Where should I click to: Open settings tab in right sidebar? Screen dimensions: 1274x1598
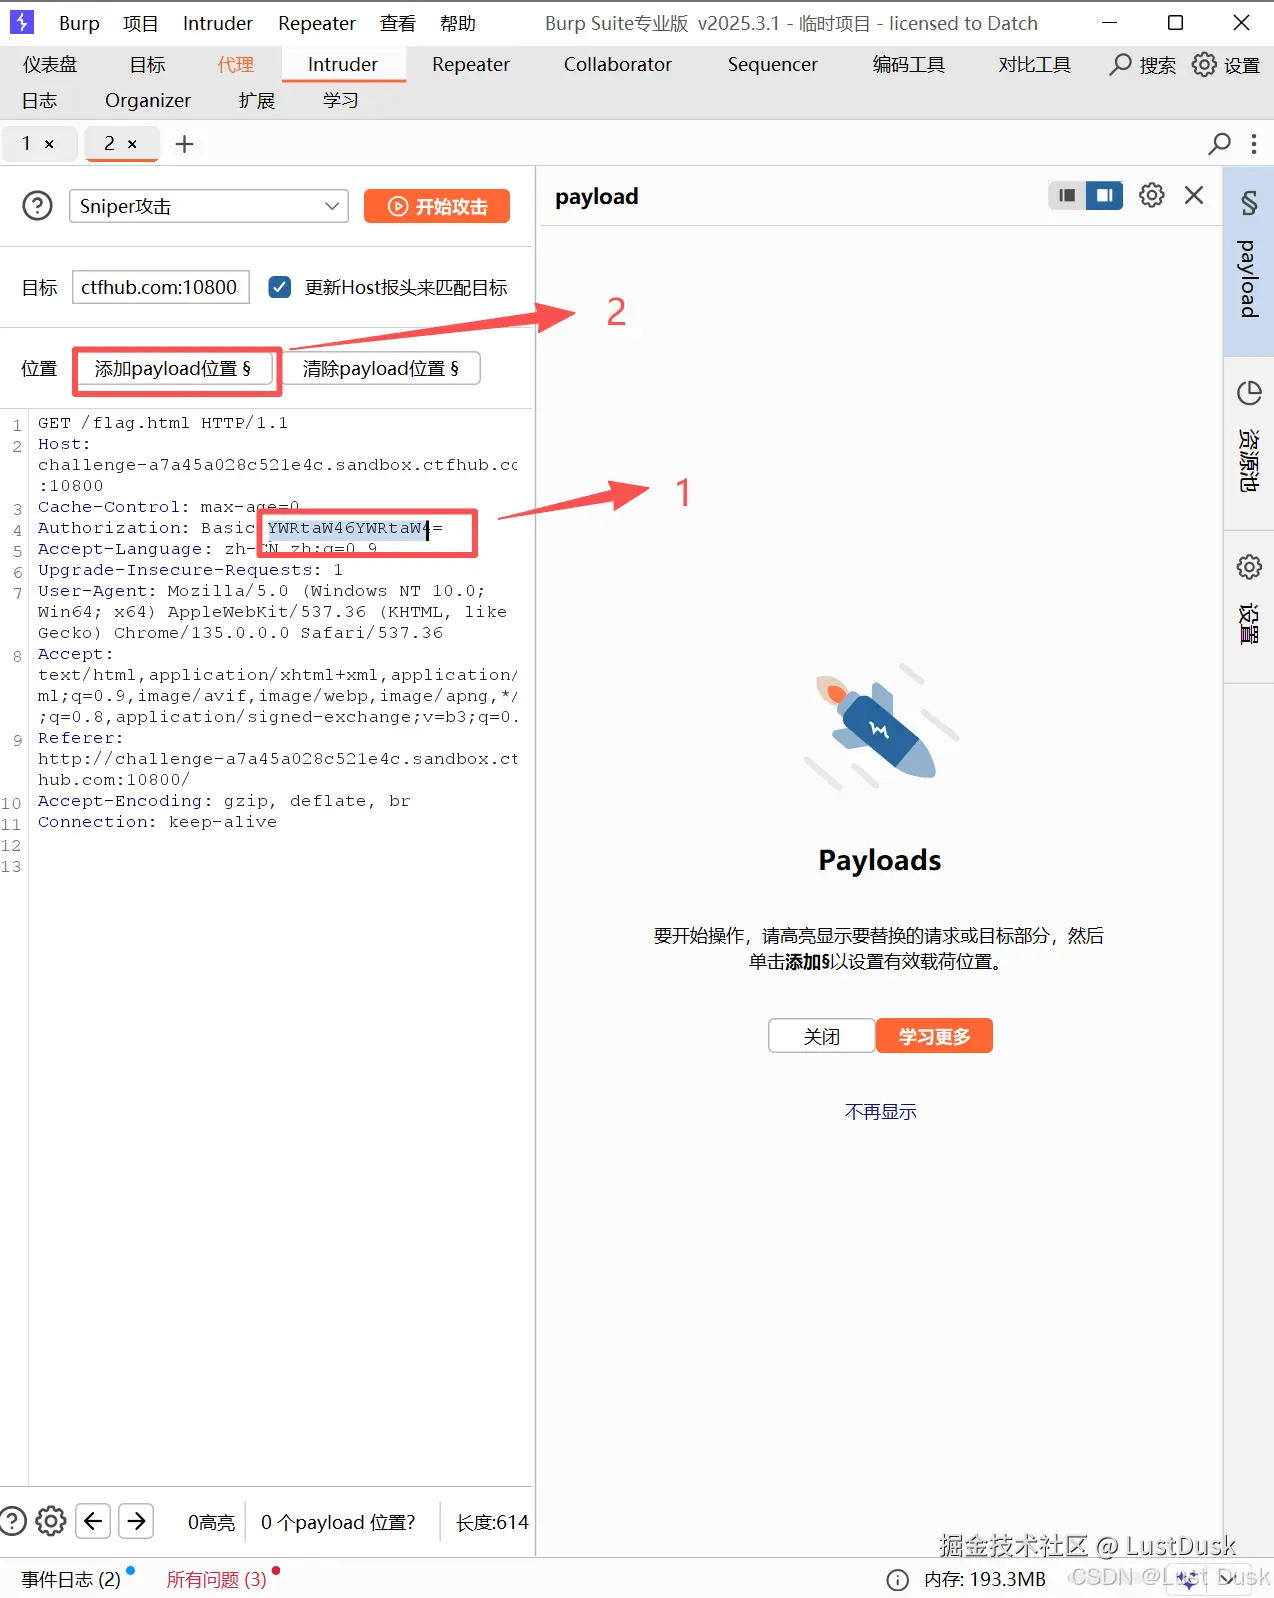click(1249, 605)
